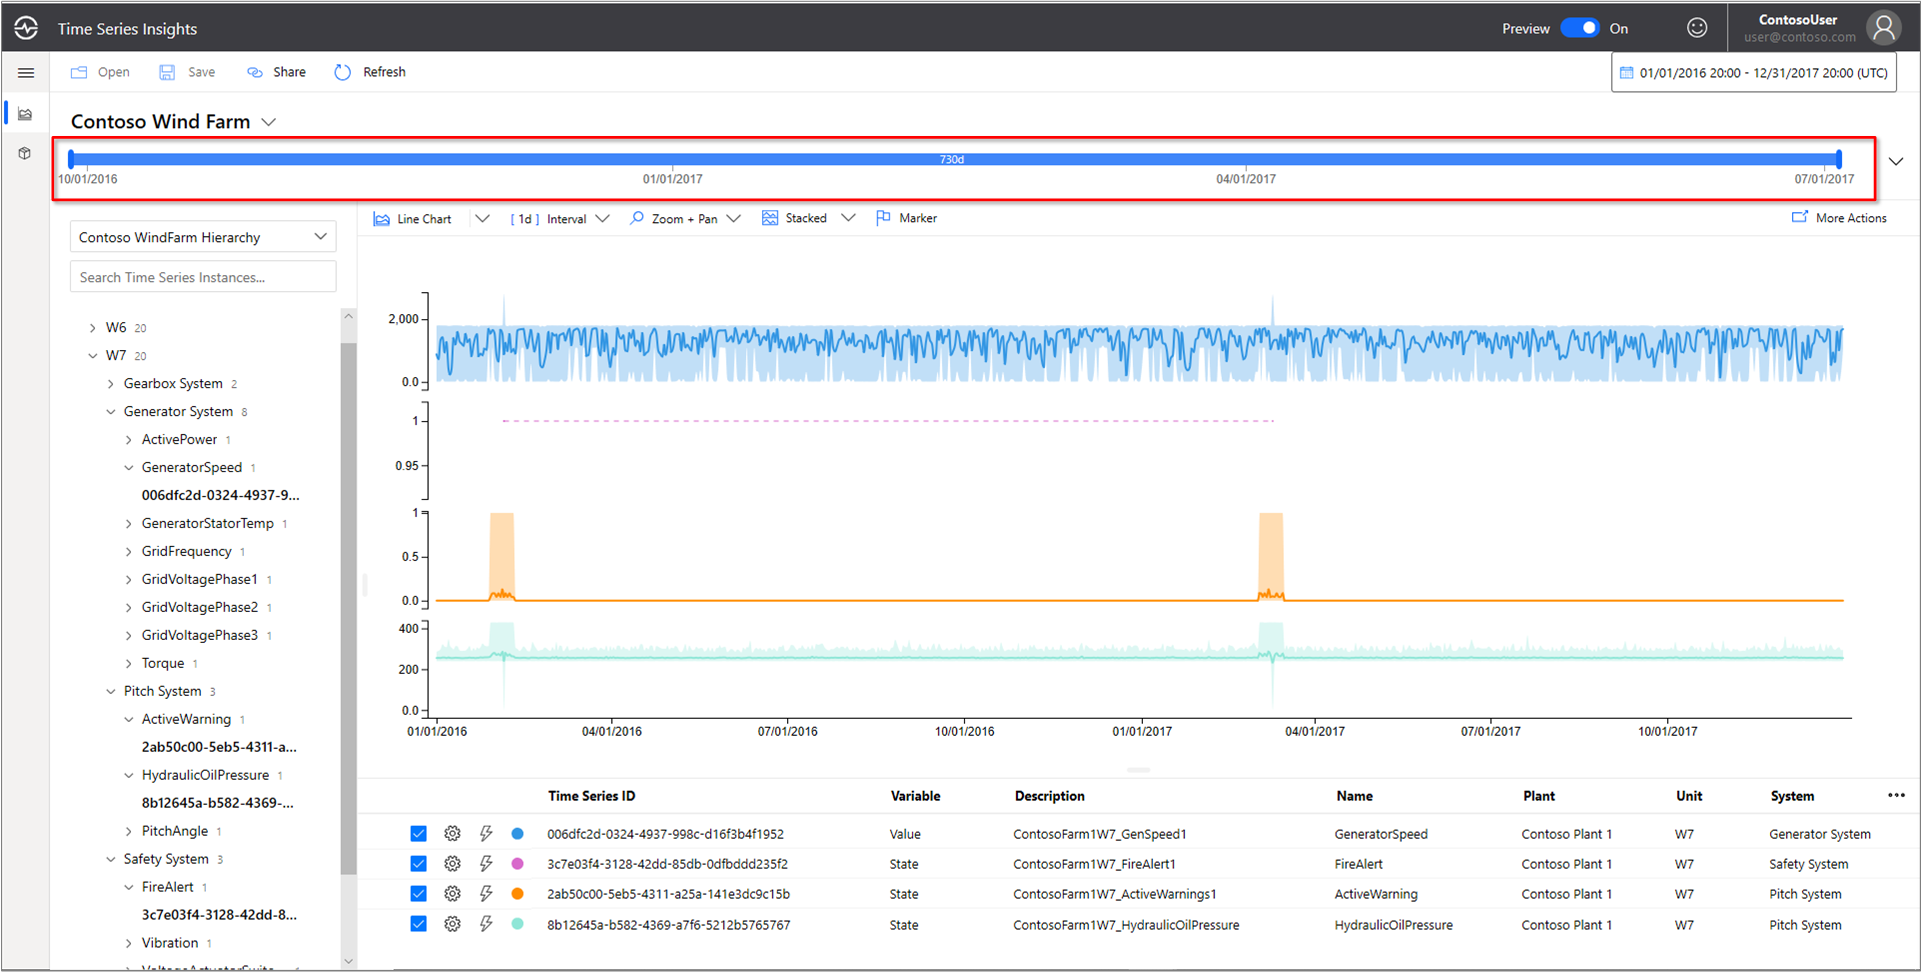This screenshot has height=972, width=1922.
Task: Turn off the Preview toggle
Action: (x=1580, y=28)
